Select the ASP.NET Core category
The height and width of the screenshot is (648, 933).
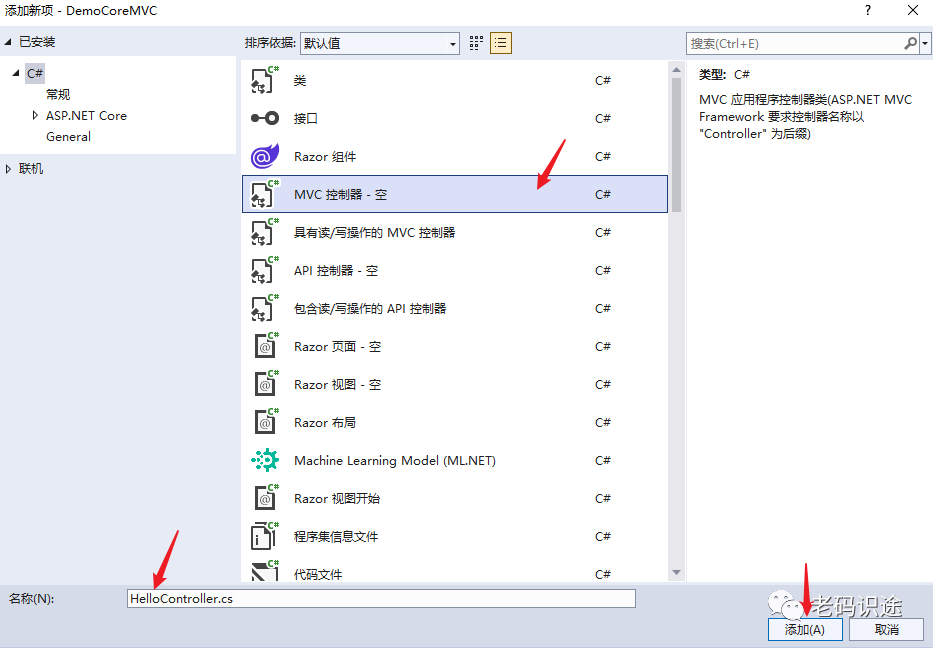(86, 115)
